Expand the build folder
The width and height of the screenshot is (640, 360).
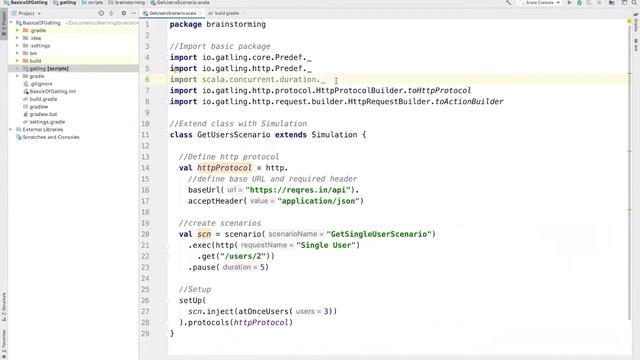[18, 61]
